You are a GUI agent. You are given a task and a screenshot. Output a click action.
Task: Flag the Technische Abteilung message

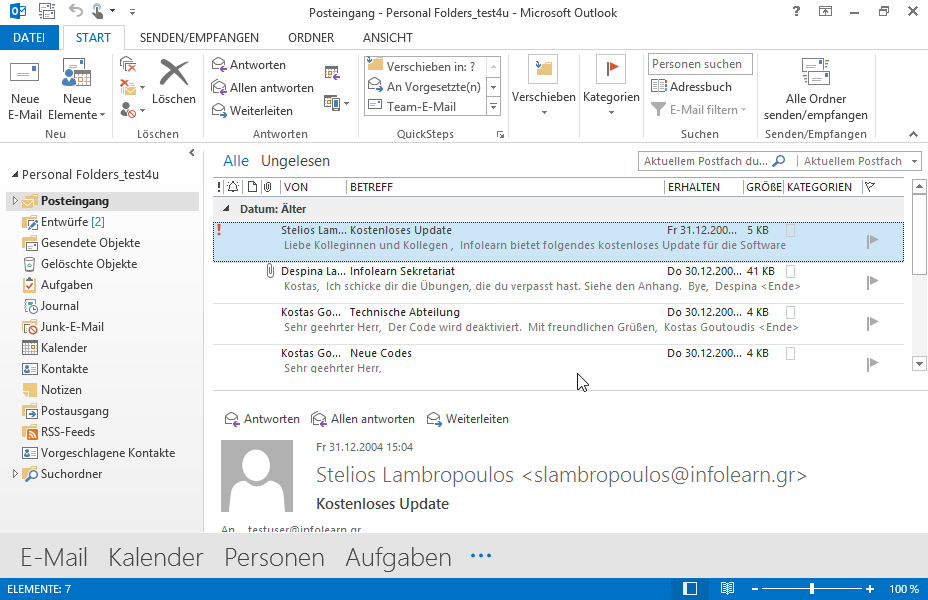872,322
